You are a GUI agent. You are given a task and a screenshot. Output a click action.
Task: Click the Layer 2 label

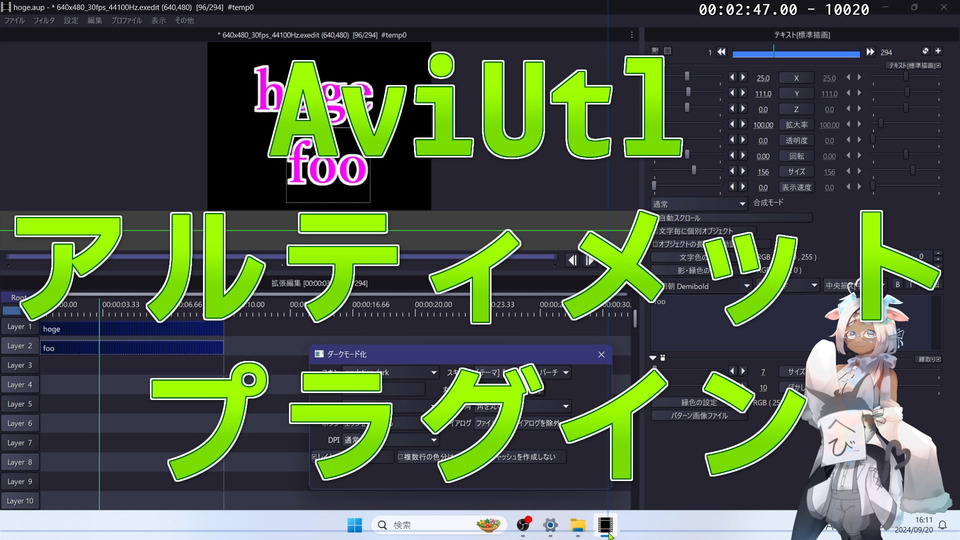click(x=20, y=346)
